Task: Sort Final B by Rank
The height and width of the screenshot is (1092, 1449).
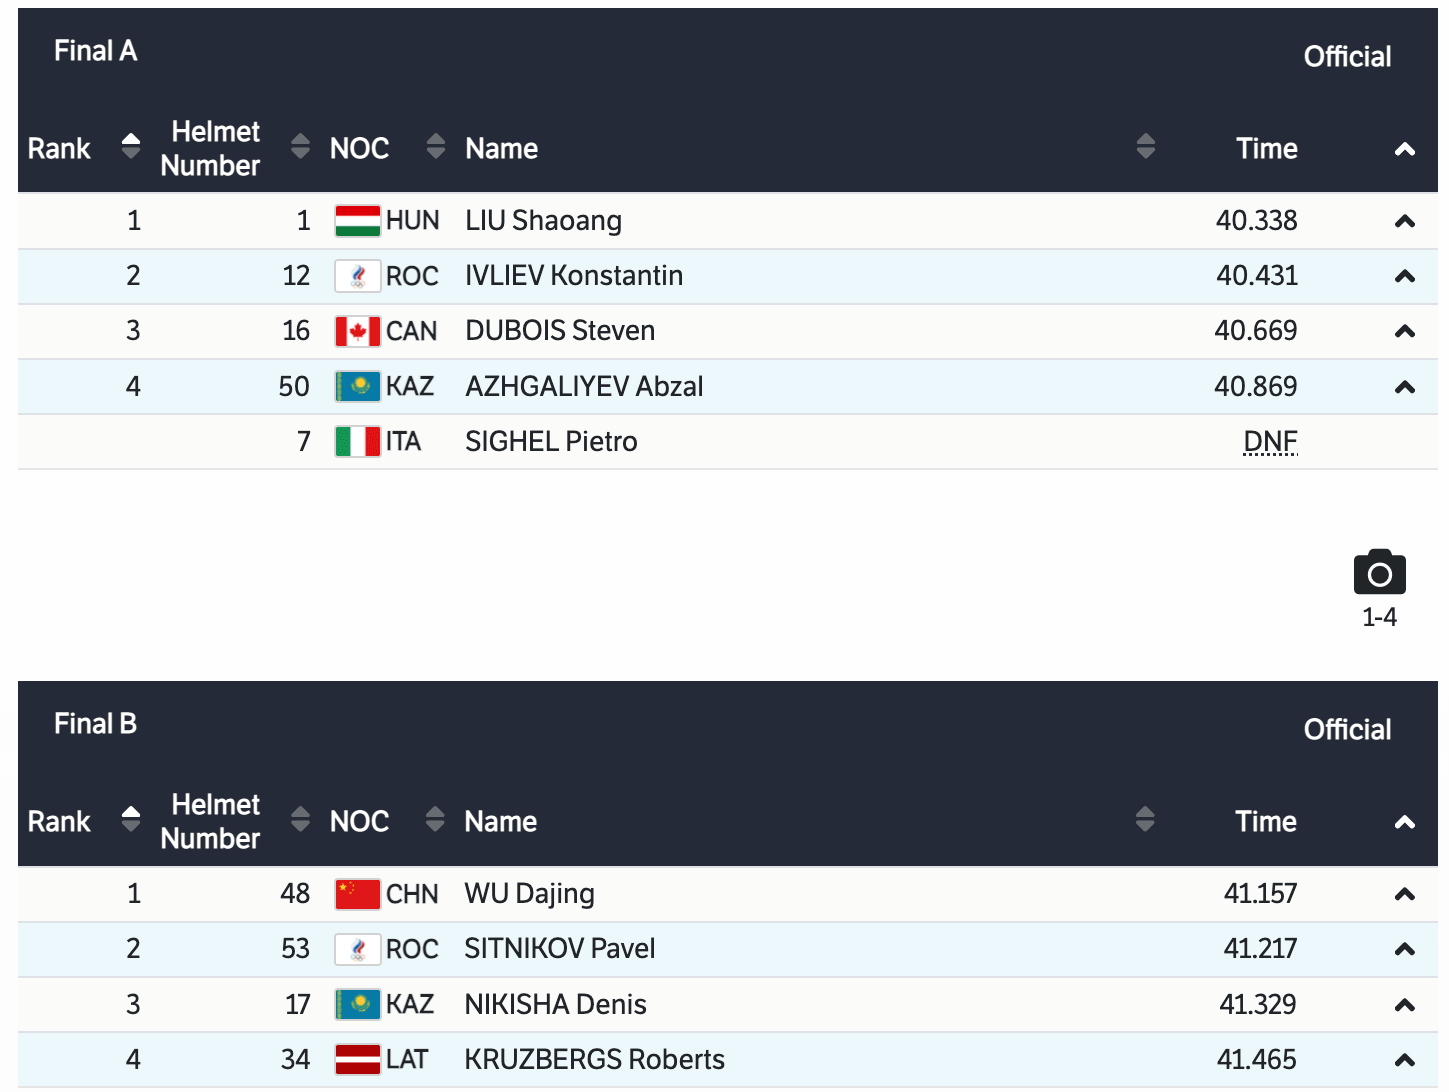Action: click(x=130, y=820)
